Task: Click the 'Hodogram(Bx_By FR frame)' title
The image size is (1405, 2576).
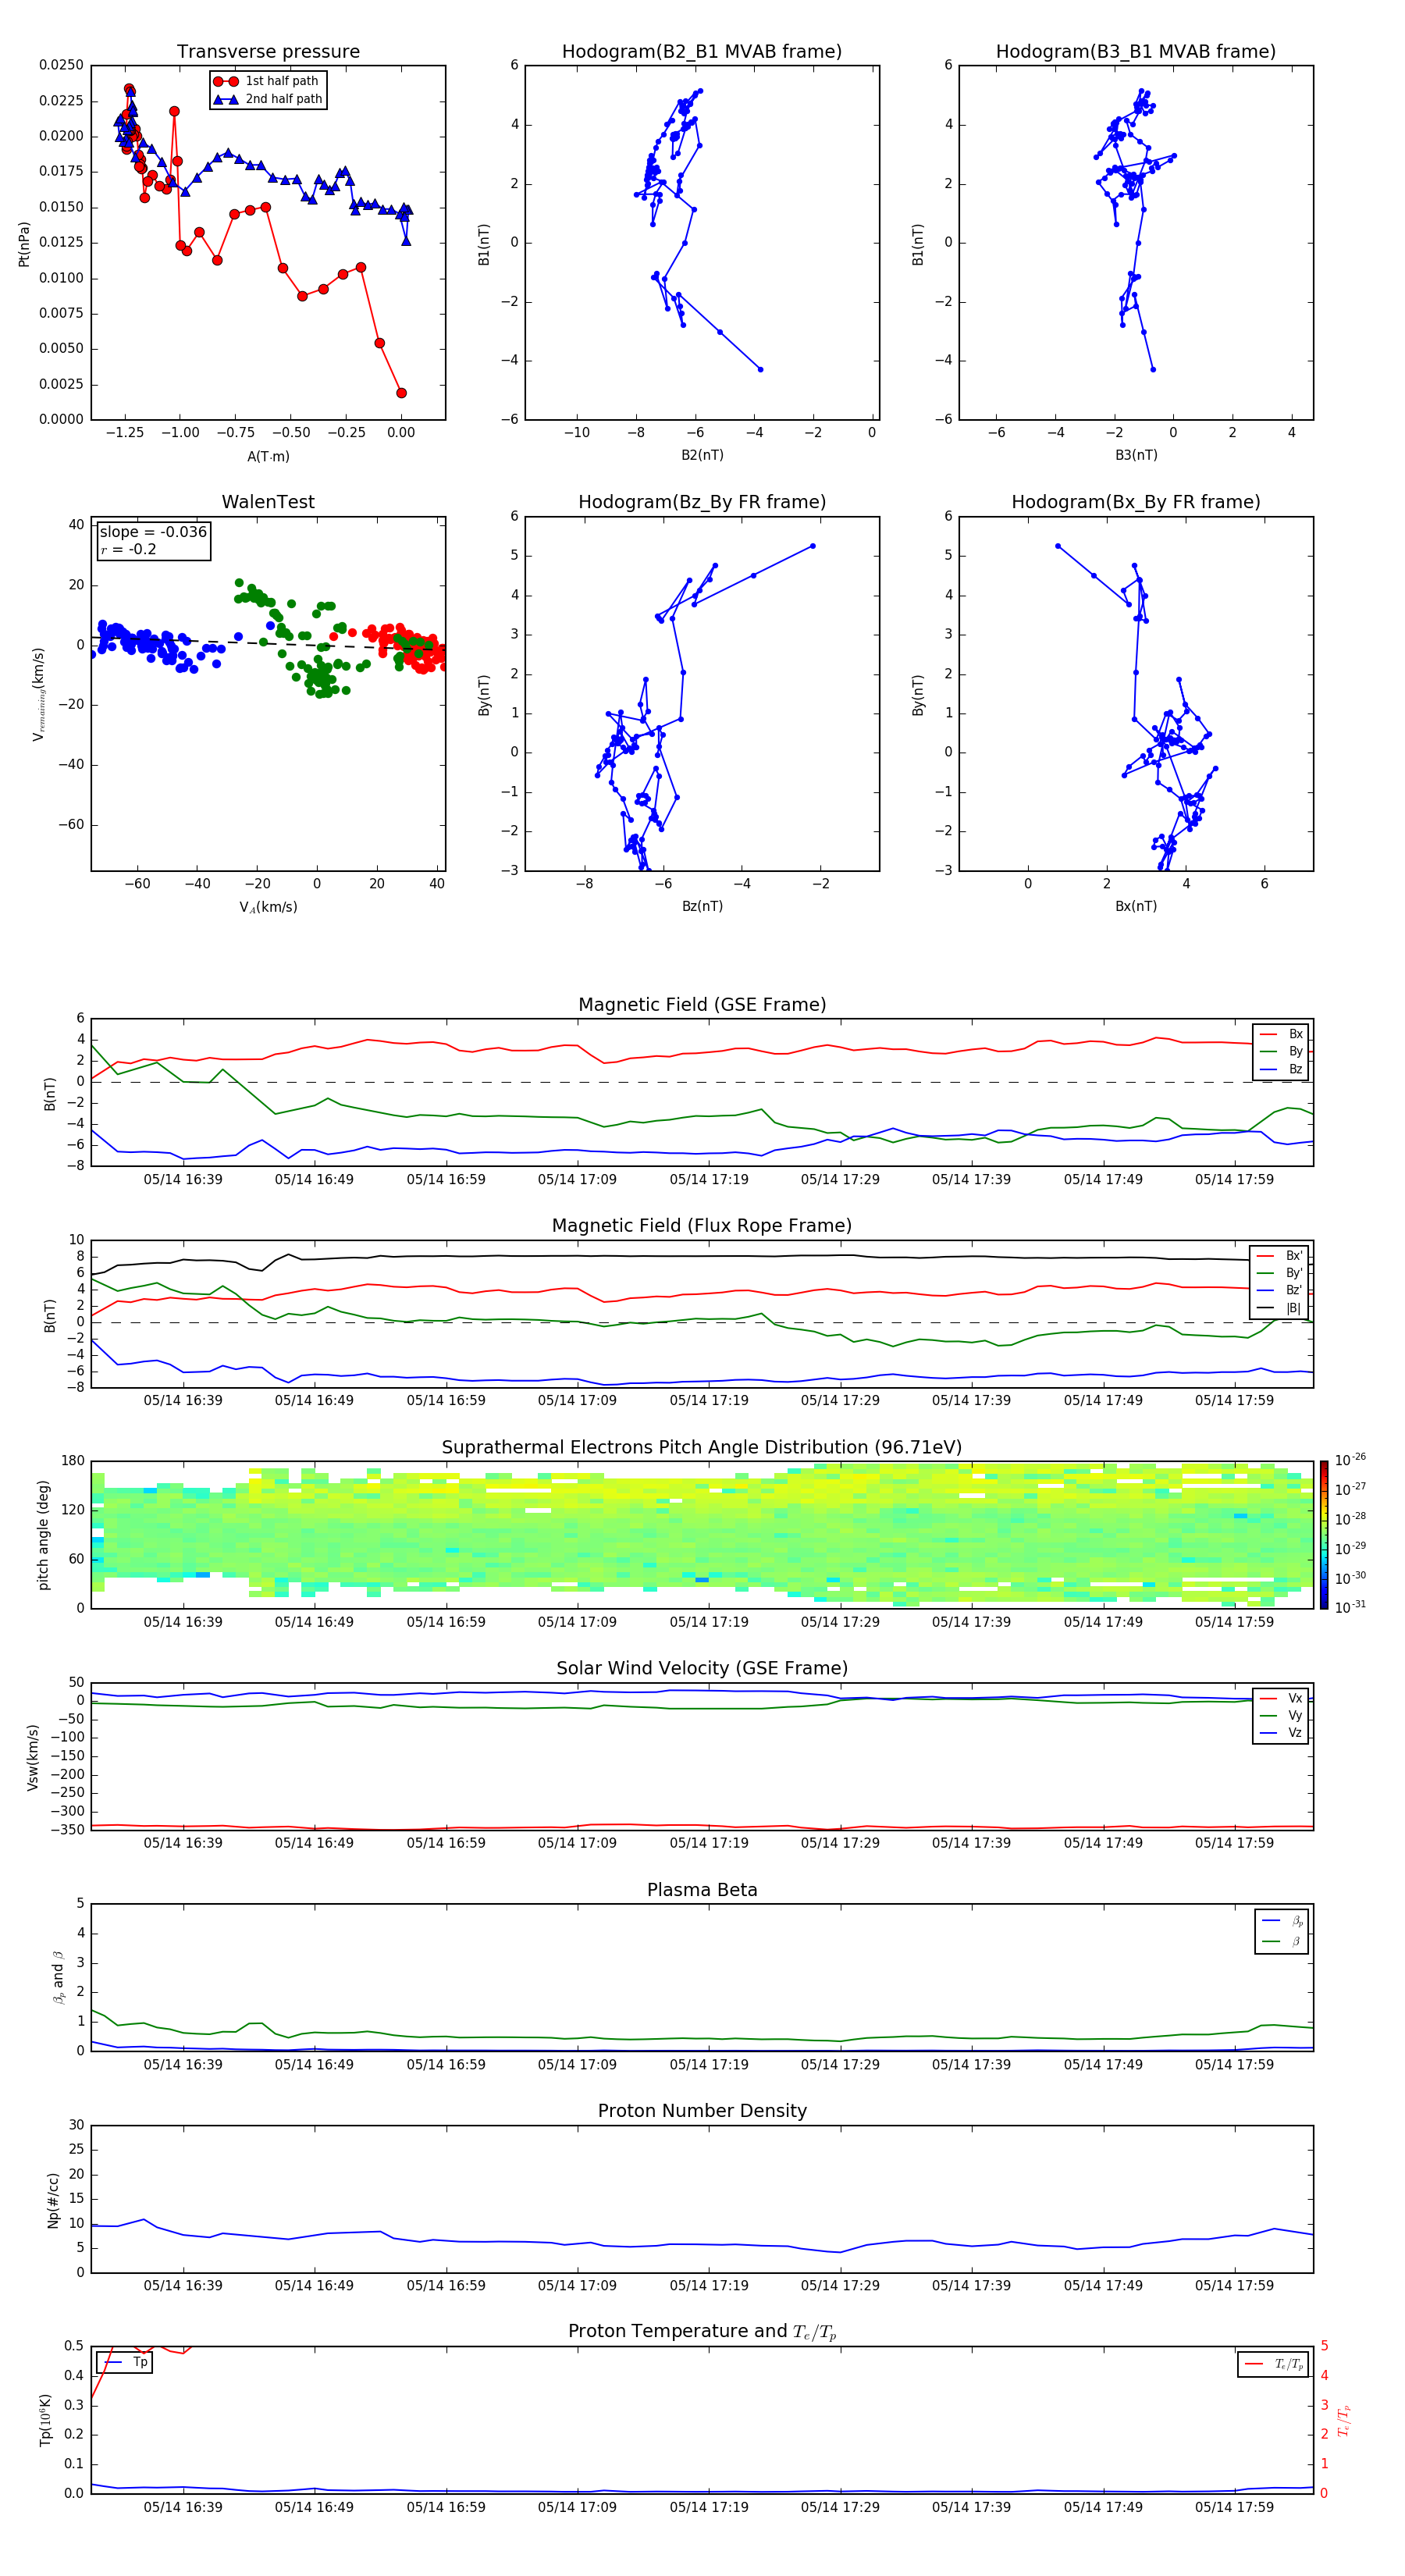Action: tap(1136, 502)
